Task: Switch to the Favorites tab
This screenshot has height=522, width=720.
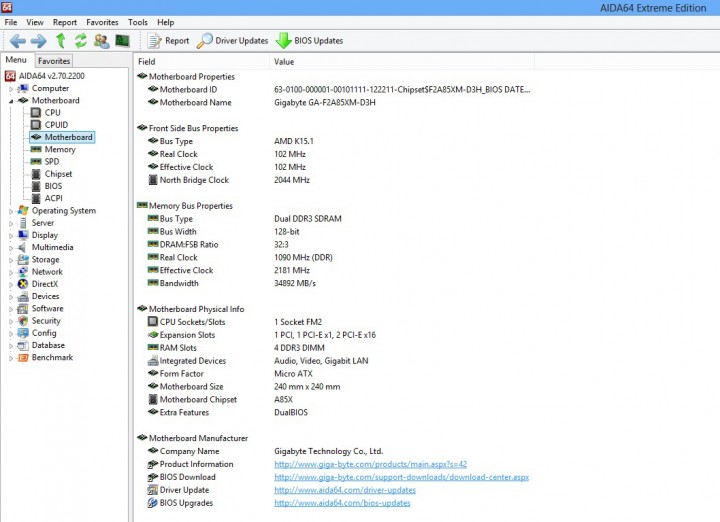Action: (54, 61)
